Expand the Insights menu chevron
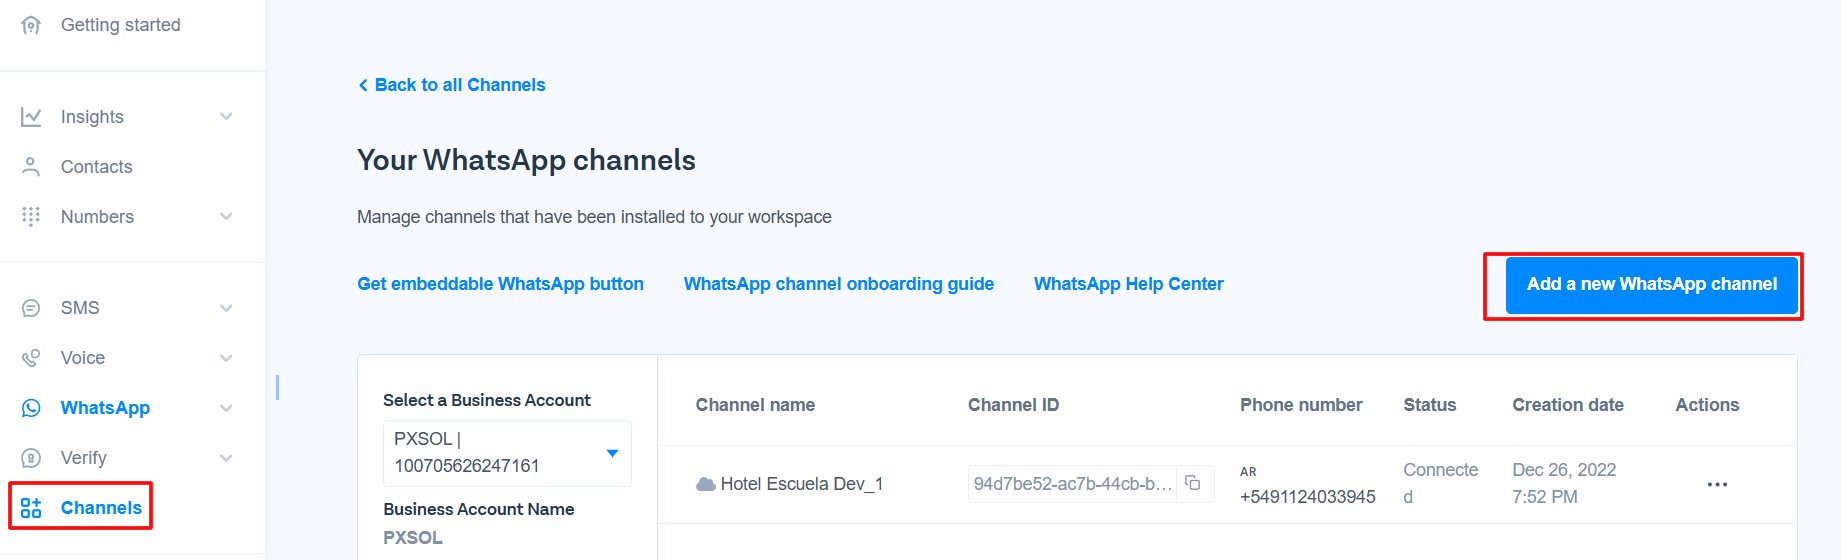This screenshot has width=1841, height=560. pos(226,117)
